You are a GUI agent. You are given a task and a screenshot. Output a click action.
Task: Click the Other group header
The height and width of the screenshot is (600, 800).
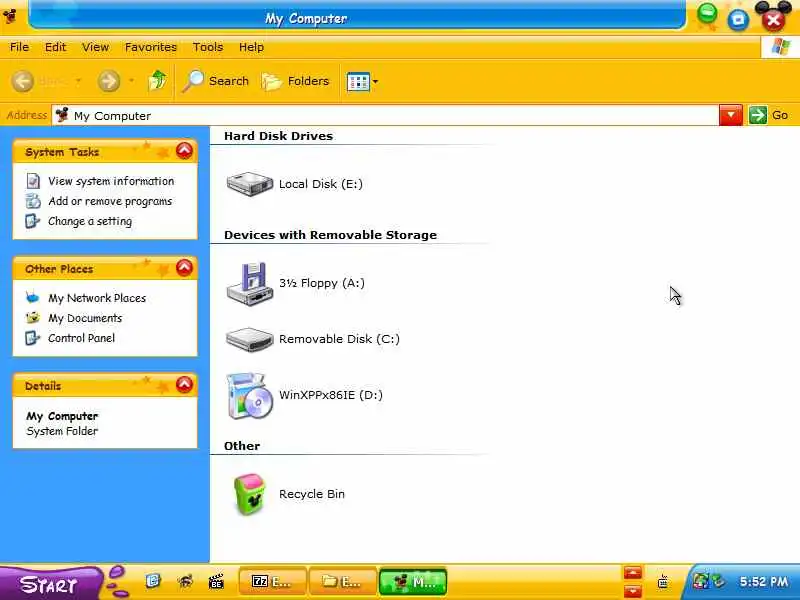(x=242, y=446)
